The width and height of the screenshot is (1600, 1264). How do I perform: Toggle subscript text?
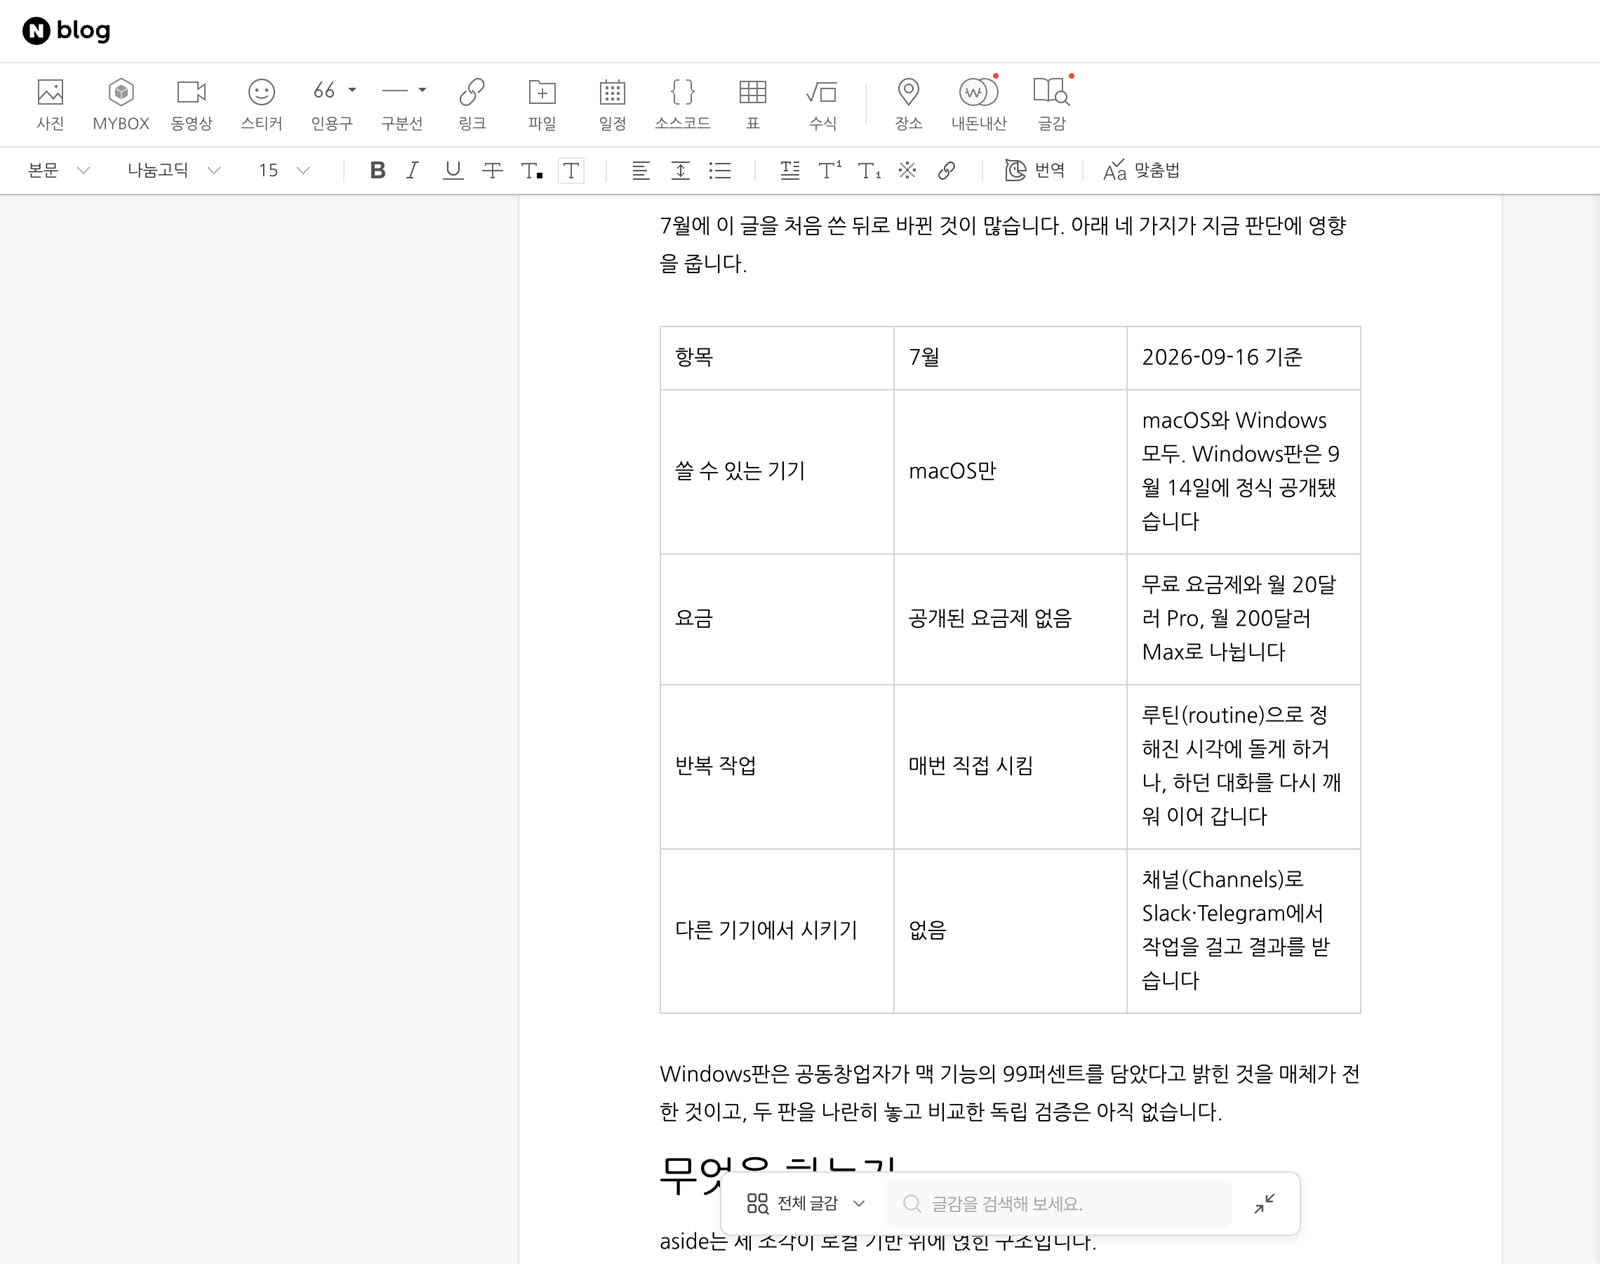[869, 171]
